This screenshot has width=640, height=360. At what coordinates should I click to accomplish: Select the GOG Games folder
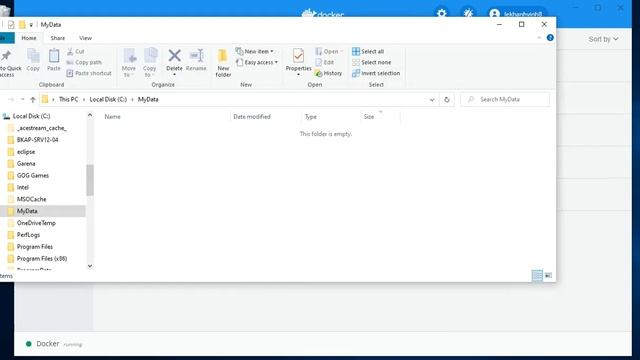(33, 176)
